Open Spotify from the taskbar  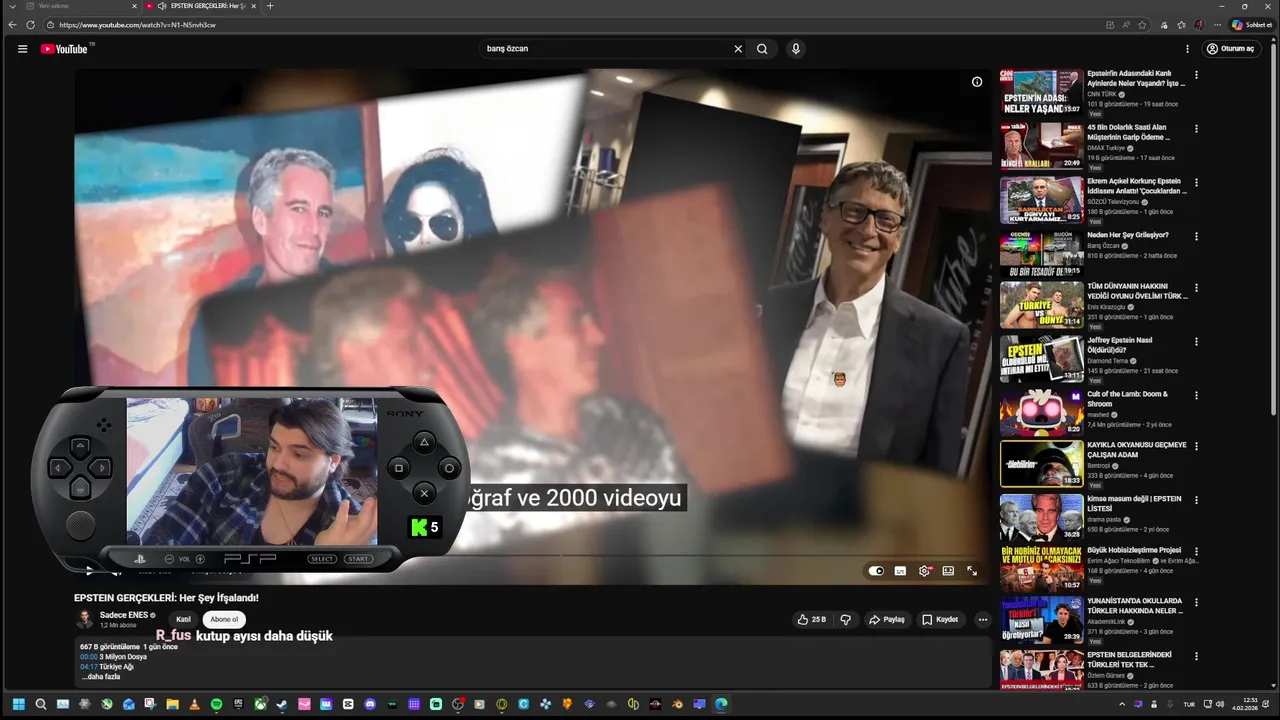tap(216, 704)
